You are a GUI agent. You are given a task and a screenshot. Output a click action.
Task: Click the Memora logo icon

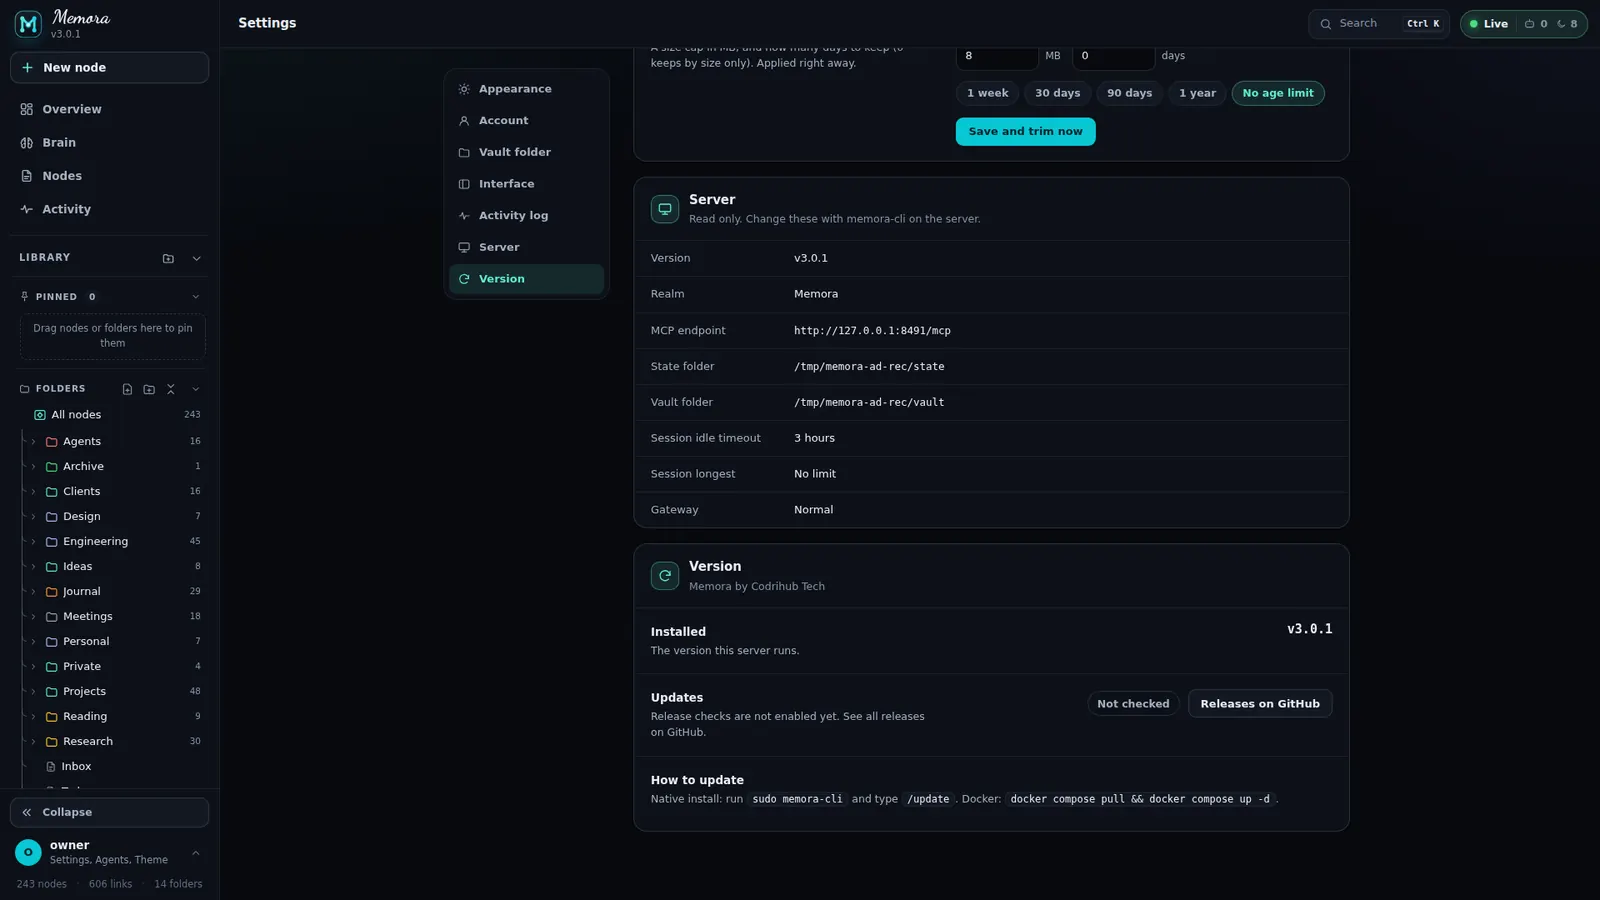point(28,23)
